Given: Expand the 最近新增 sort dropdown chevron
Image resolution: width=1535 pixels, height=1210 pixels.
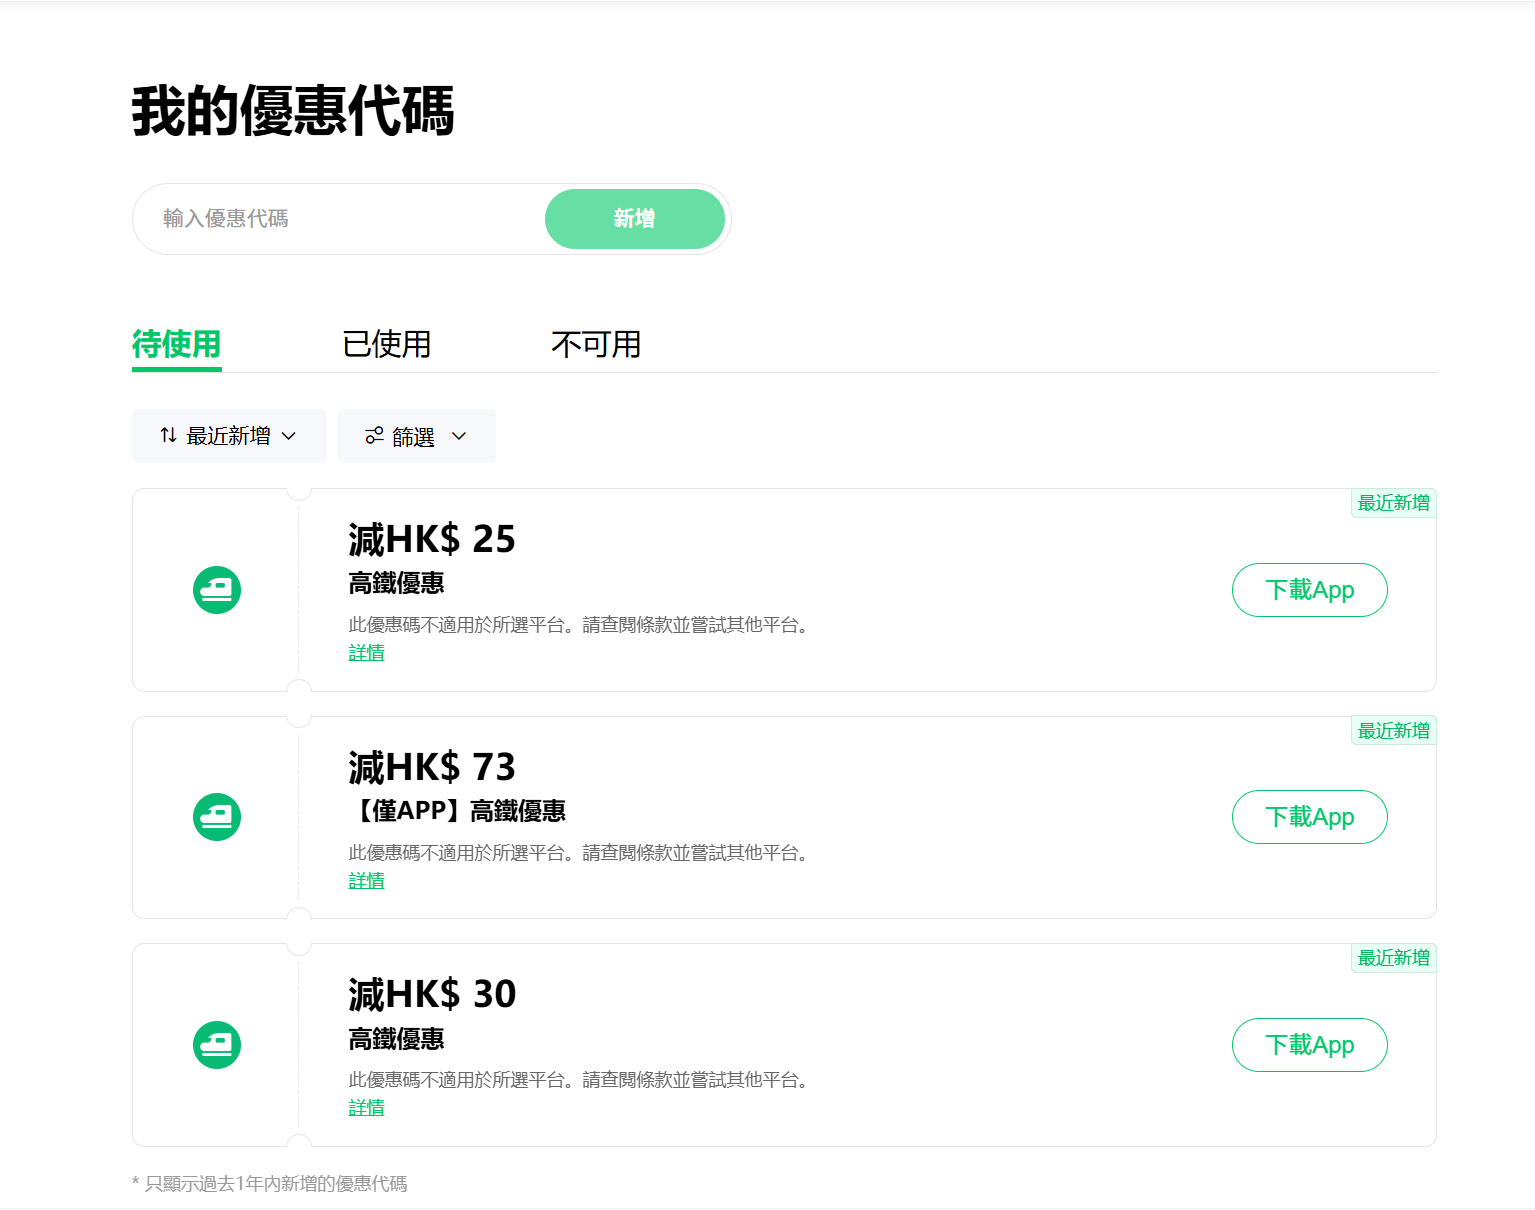Looking at the screenshot, I should [x=289, y=436].
